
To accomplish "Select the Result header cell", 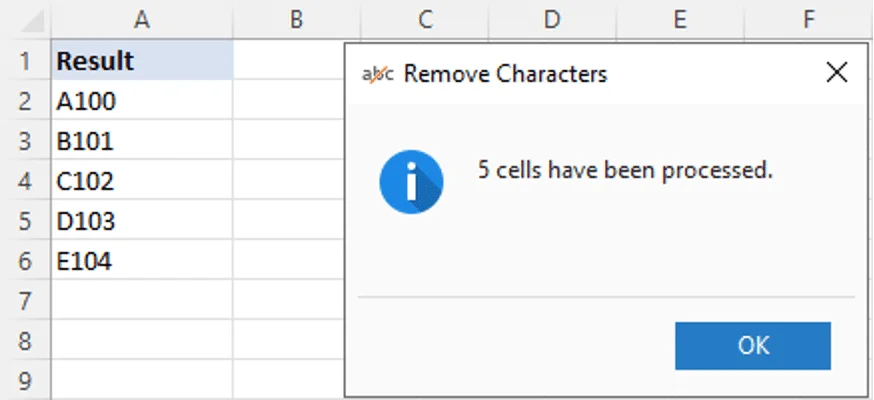I will click(x=141, y=61).
